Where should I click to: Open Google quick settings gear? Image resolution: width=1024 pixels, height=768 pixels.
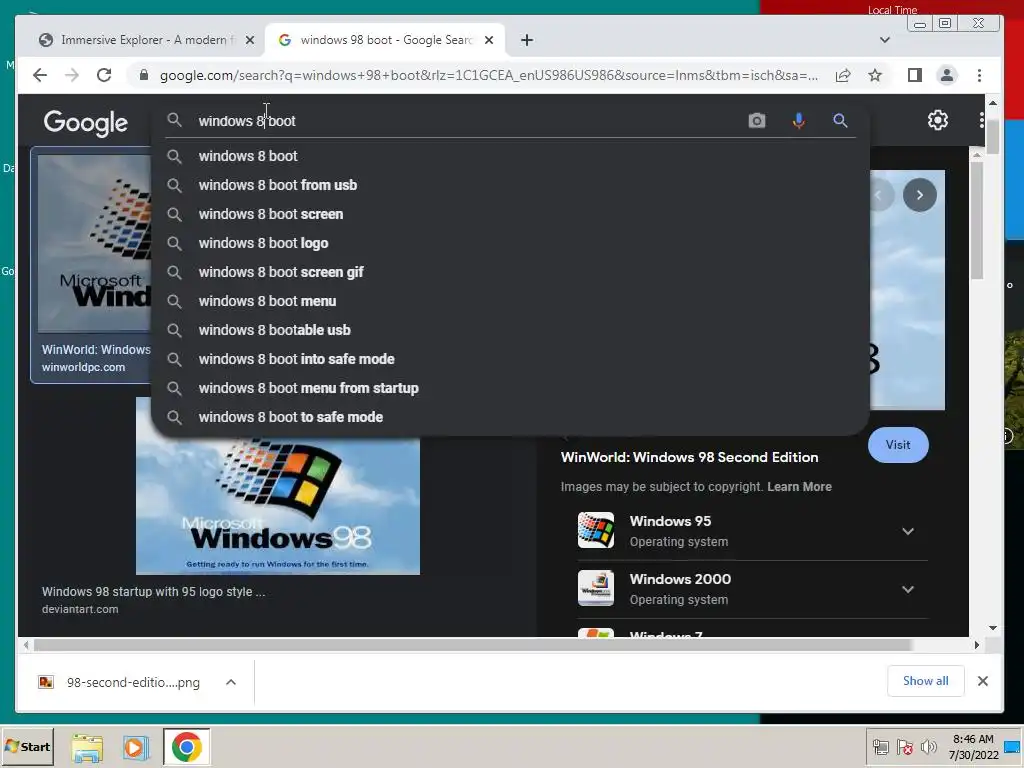[938, 120]
